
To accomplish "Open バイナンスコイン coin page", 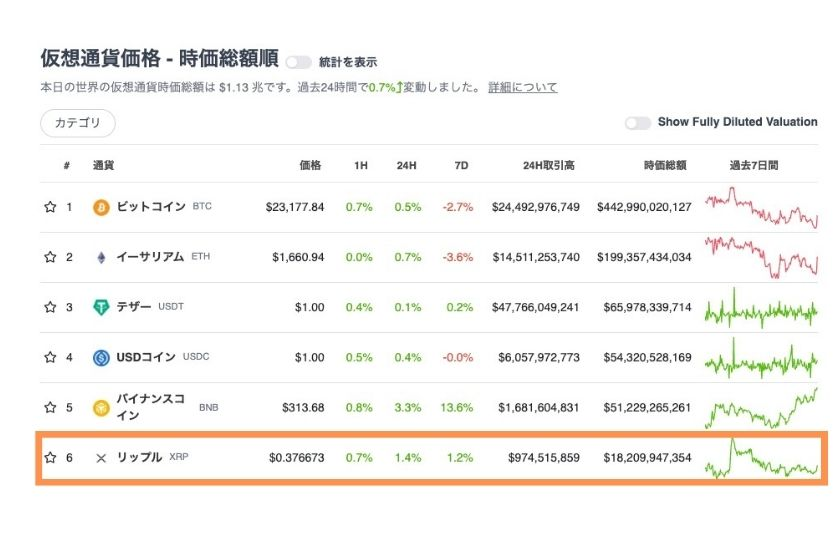I will [151, 407].
